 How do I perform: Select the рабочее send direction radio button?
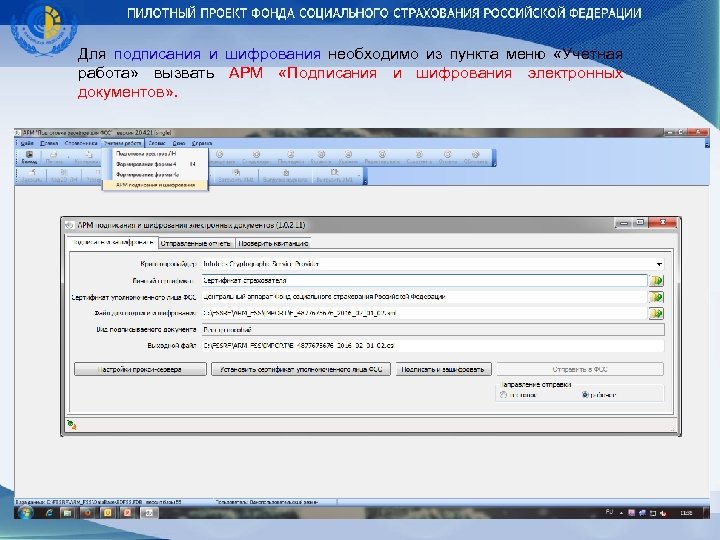tap(585, 395)
